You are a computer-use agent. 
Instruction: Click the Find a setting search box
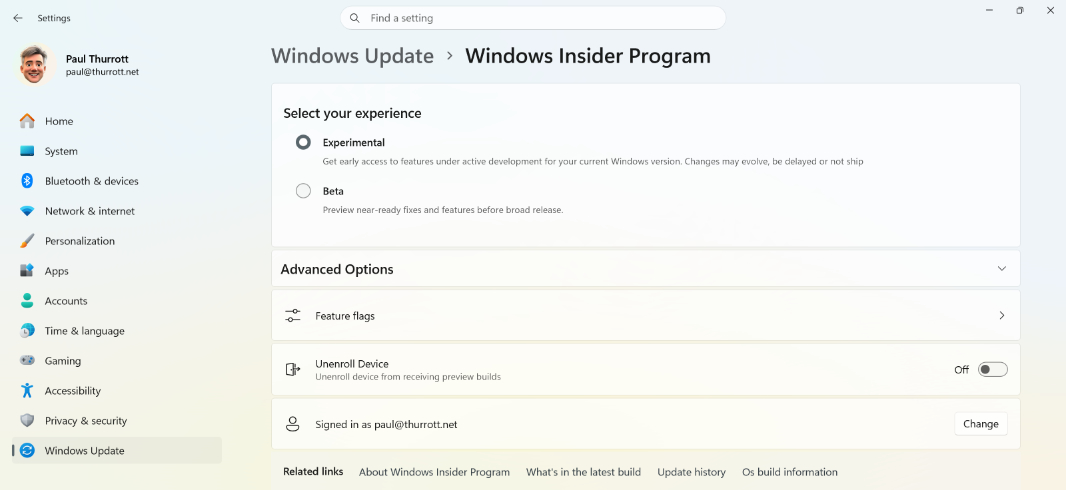click(x=532, y=18)
